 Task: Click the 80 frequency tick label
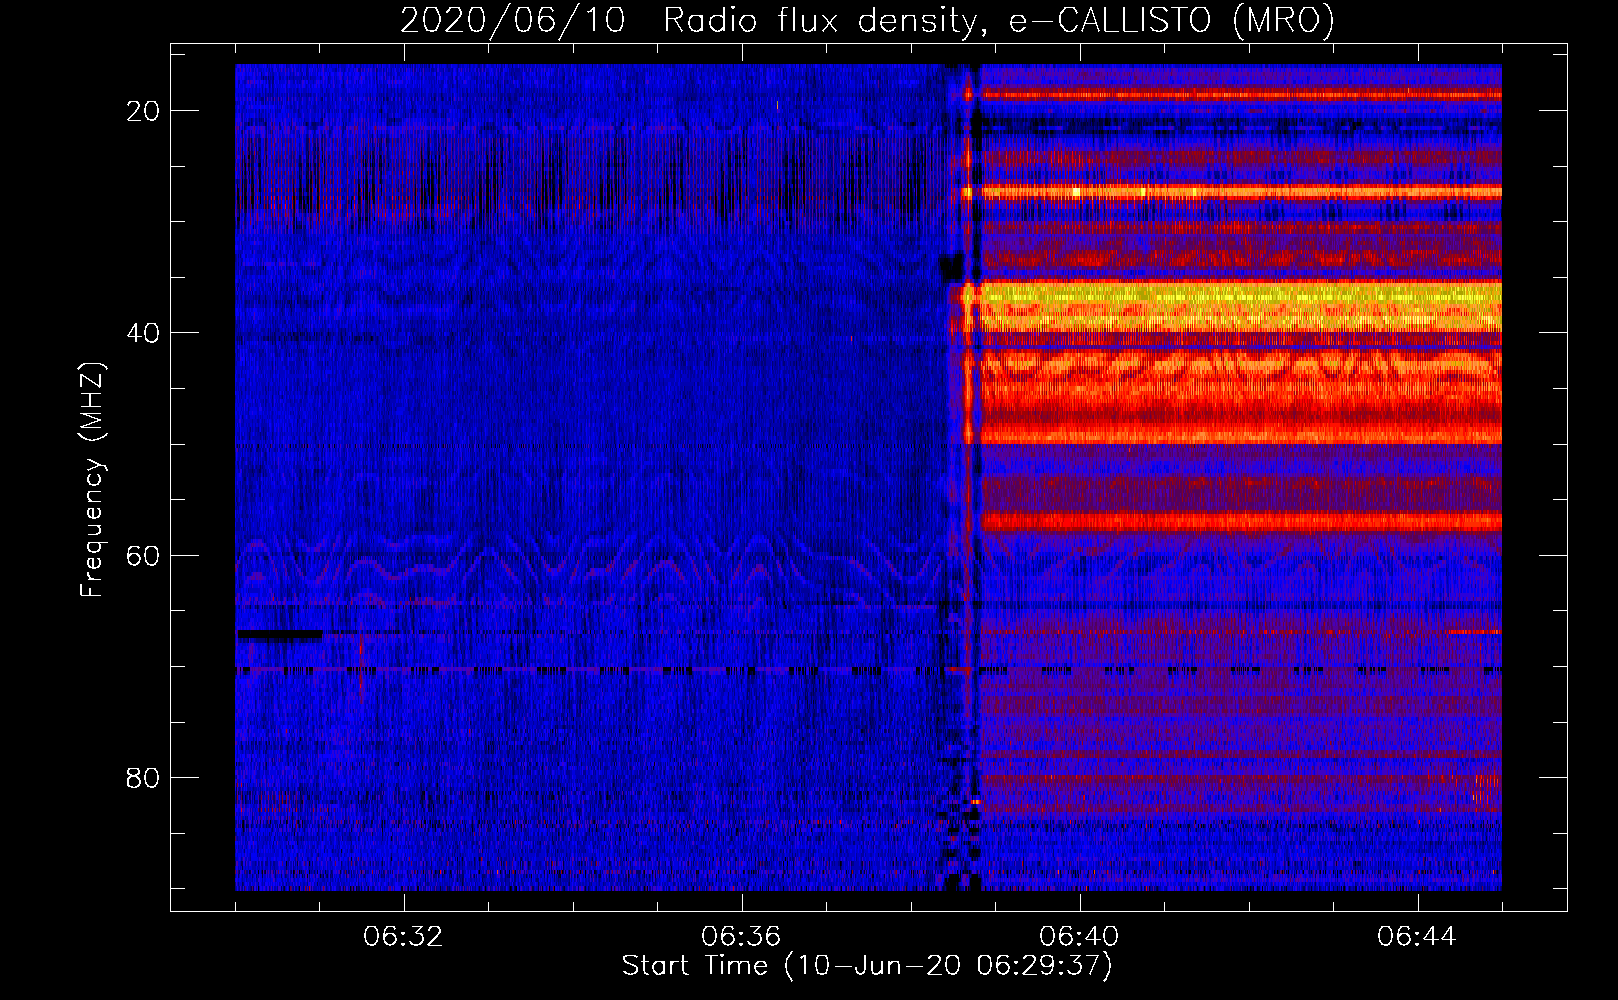144,777
